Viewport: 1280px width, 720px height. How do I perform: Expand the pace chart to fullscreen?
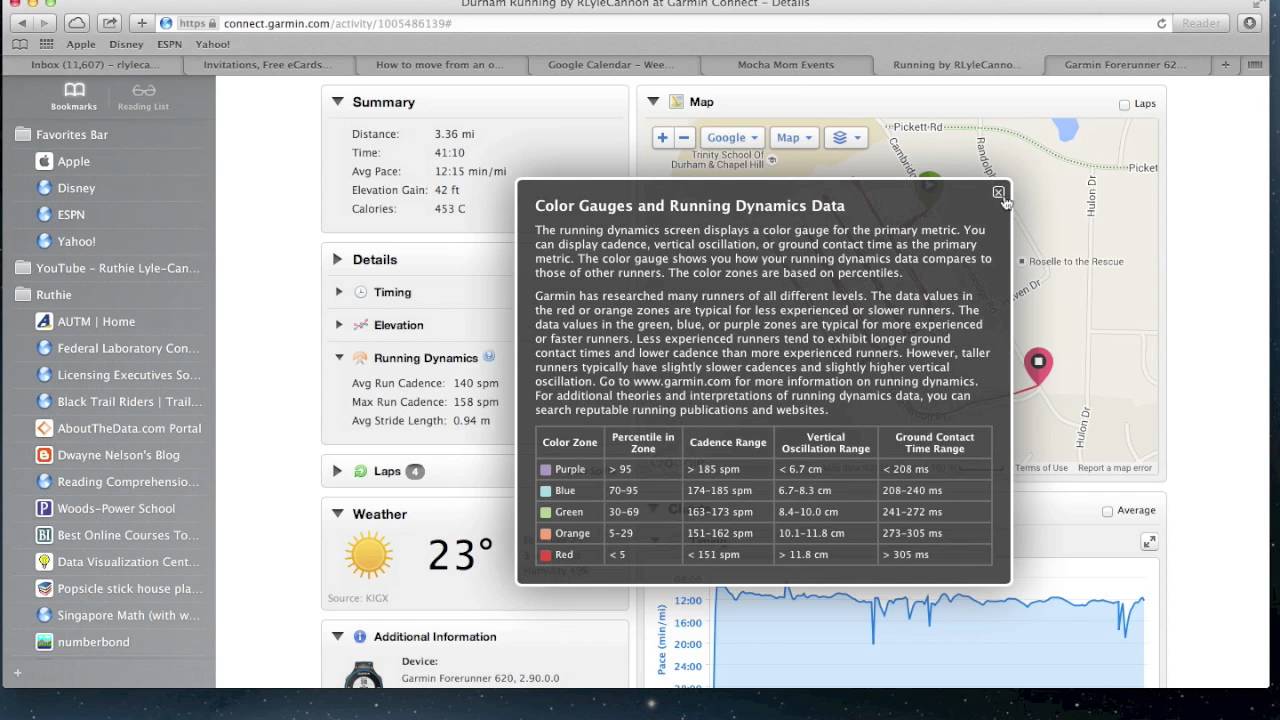[1149, 542]
